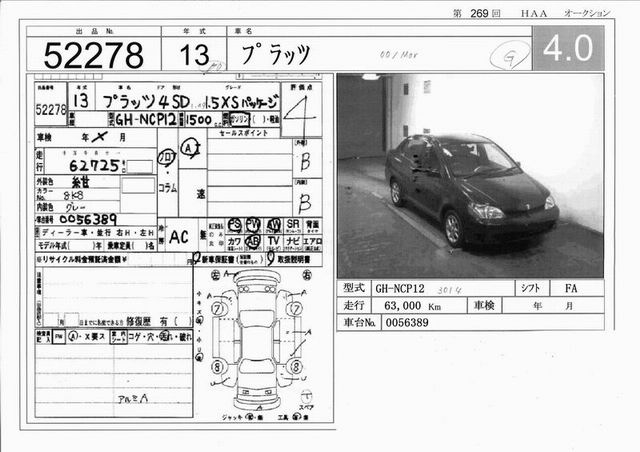Select the 1.5XS パッケージ grade text
640x452 pixels.
pyautogui.click(x=242, y=102)
